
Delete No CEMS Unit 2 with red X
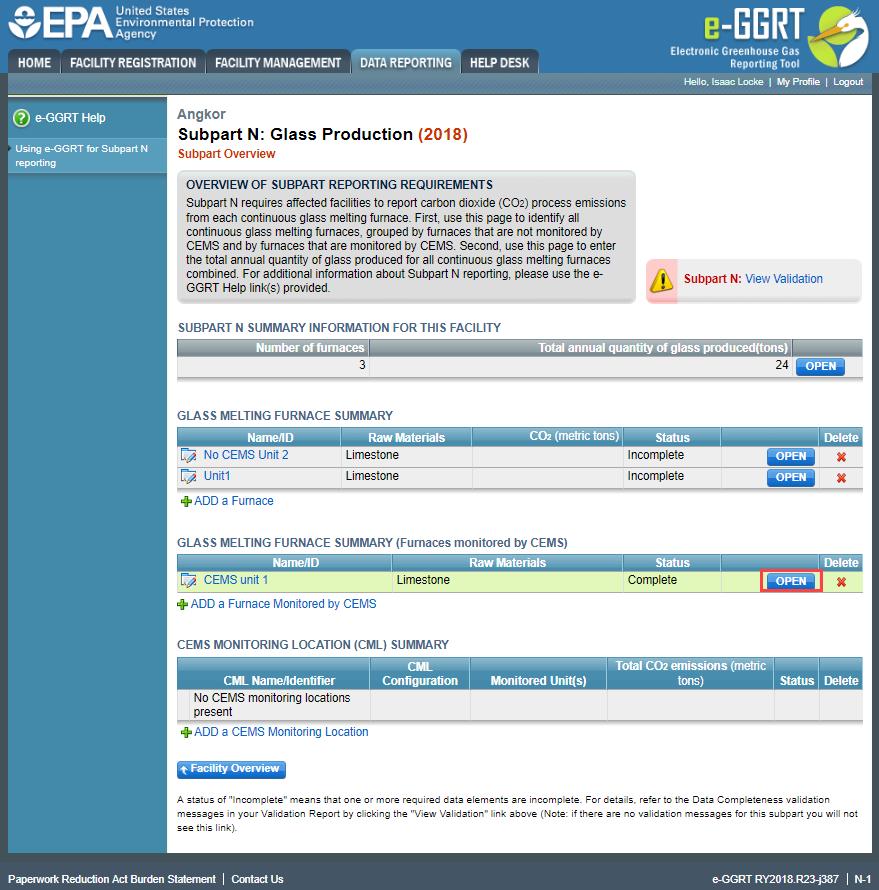point(841,457)
